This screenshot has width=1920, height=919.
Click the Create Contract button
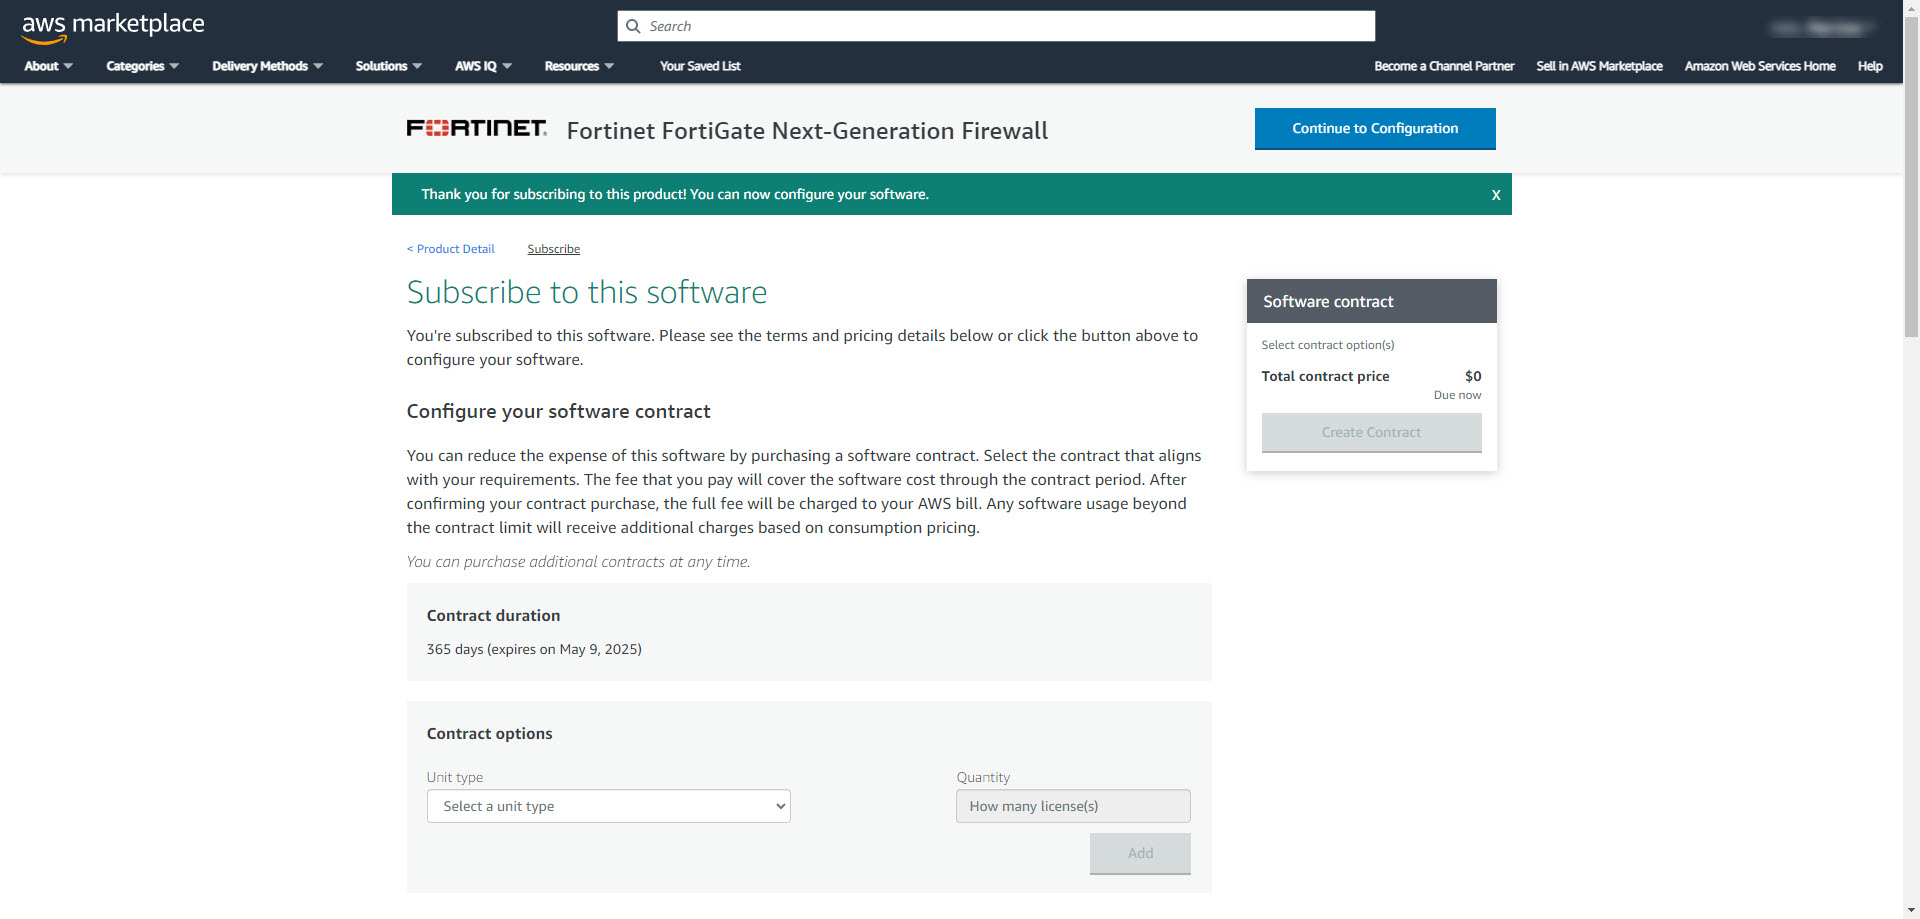1371,432
